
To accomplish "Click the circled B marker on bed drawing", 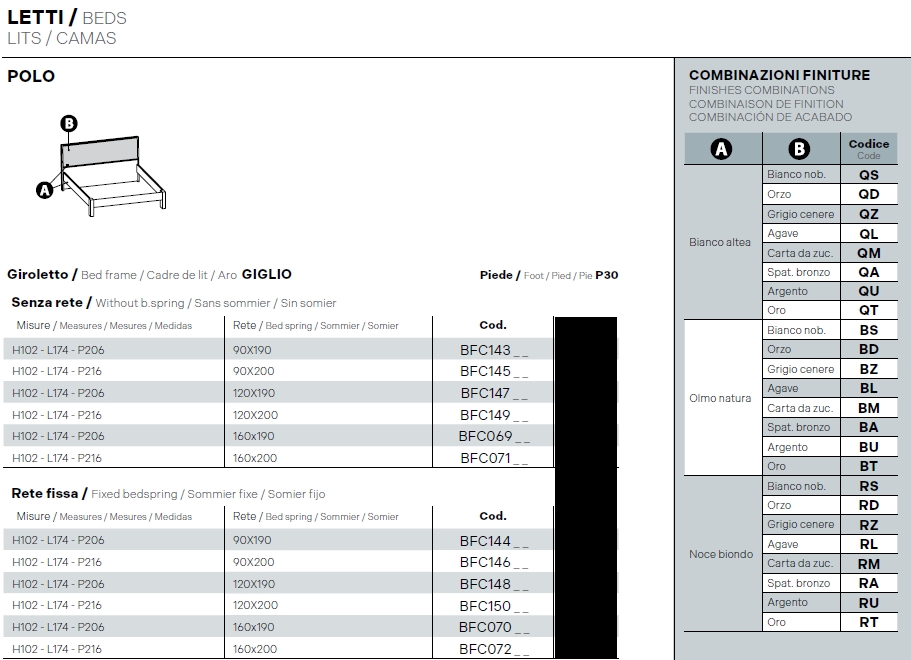I will (69, 123).
